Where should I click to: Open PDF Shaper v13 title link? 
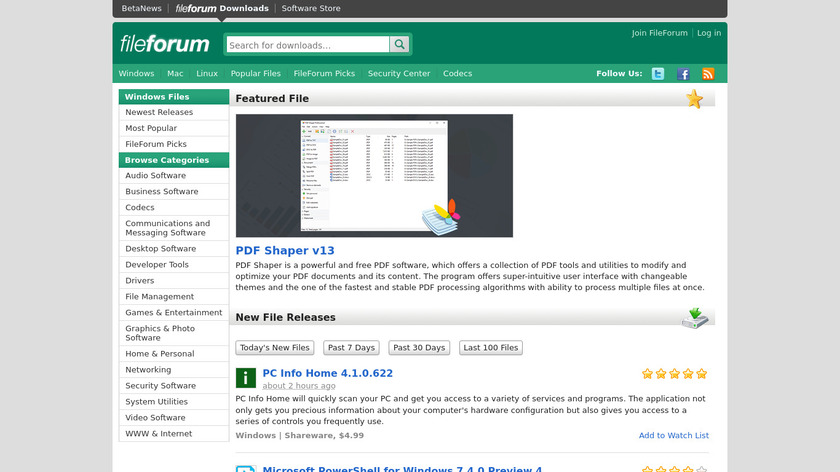click(x=285, y=250)
